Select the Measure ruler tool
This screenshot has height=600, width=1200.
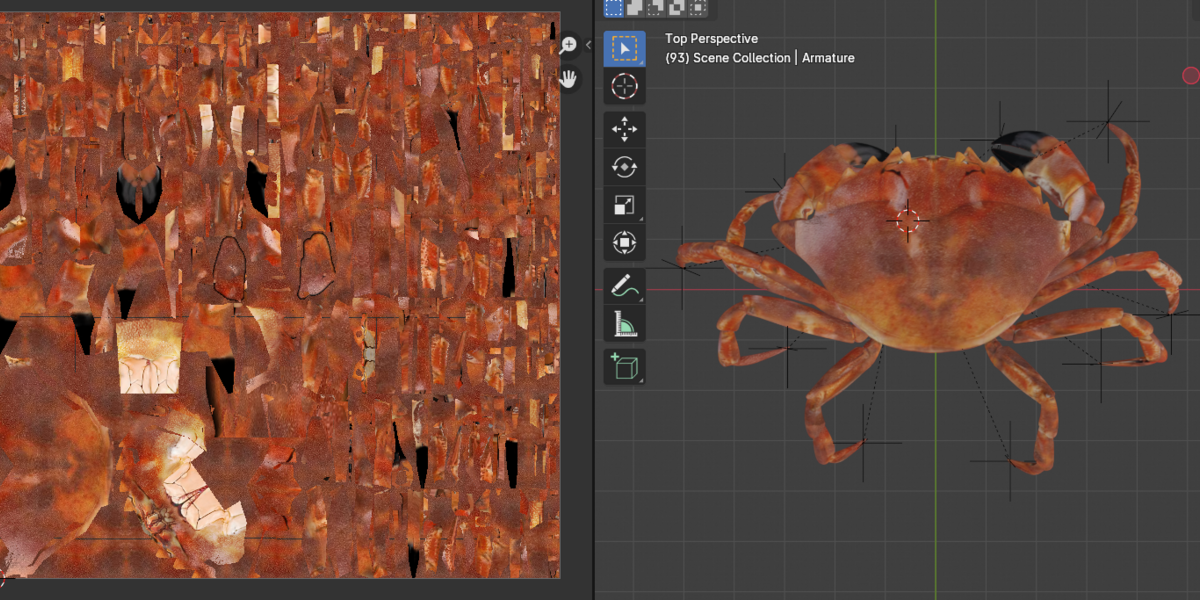(624, 324)
